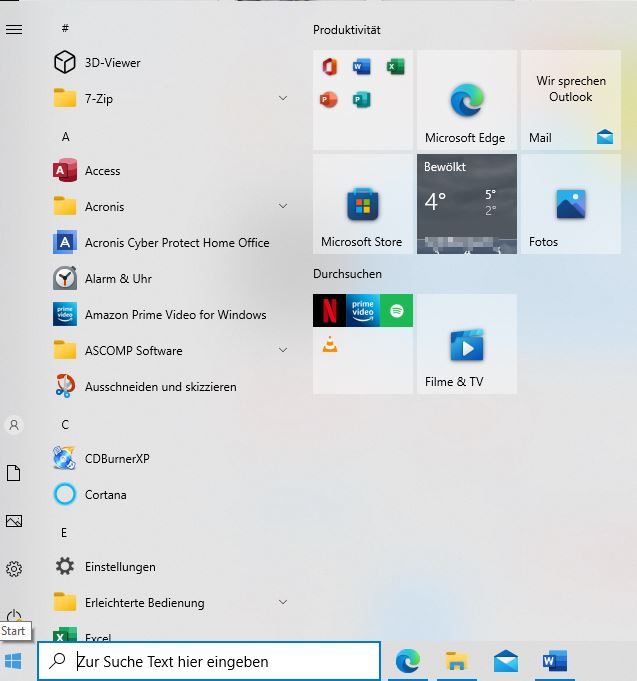The height and width of the screenshot is (681, 637).
Task: Open Mail from the taskbar
Action: pos(506,661)
